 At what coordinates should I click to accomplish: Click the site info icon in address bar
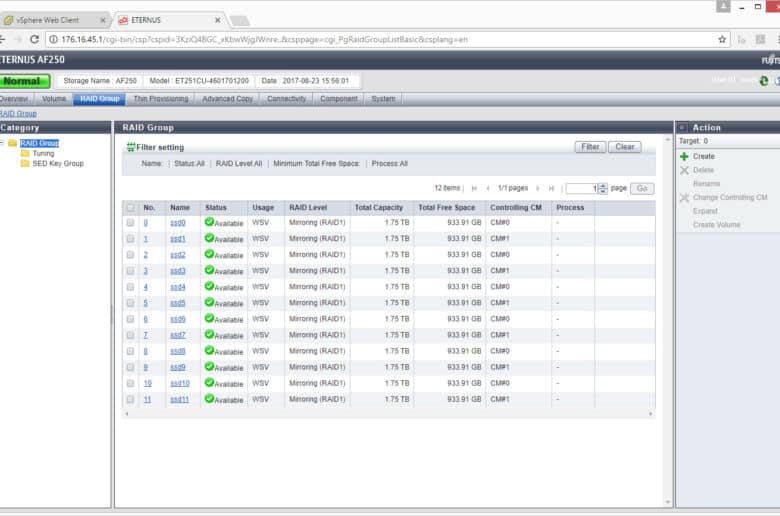coord(53,39)
